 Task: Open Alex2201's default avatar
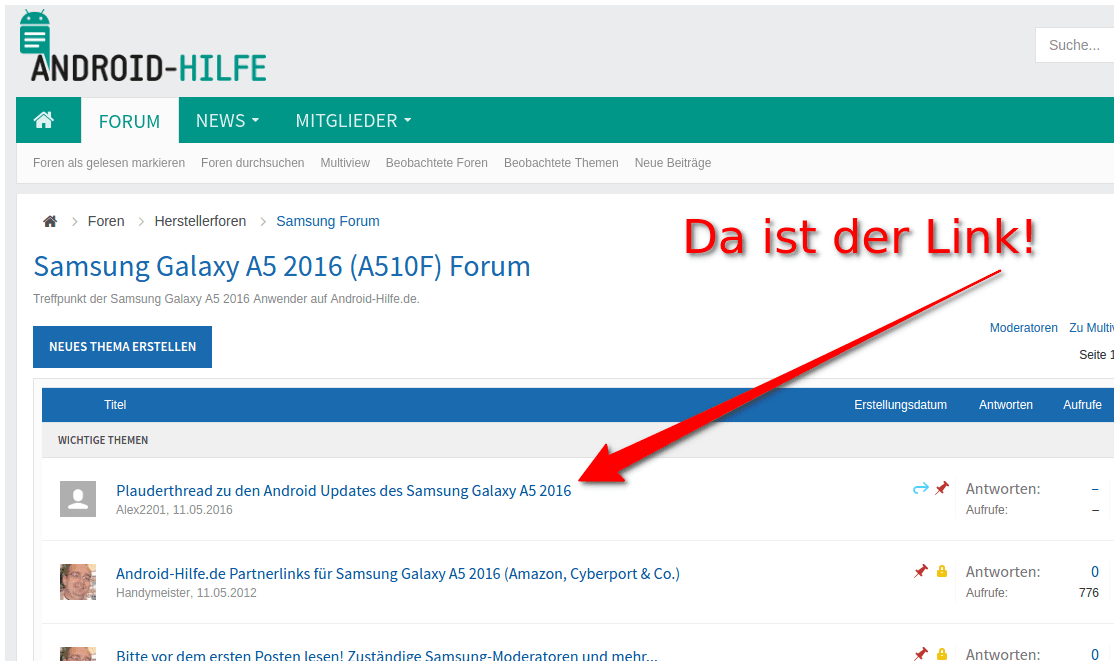(78, 499)
